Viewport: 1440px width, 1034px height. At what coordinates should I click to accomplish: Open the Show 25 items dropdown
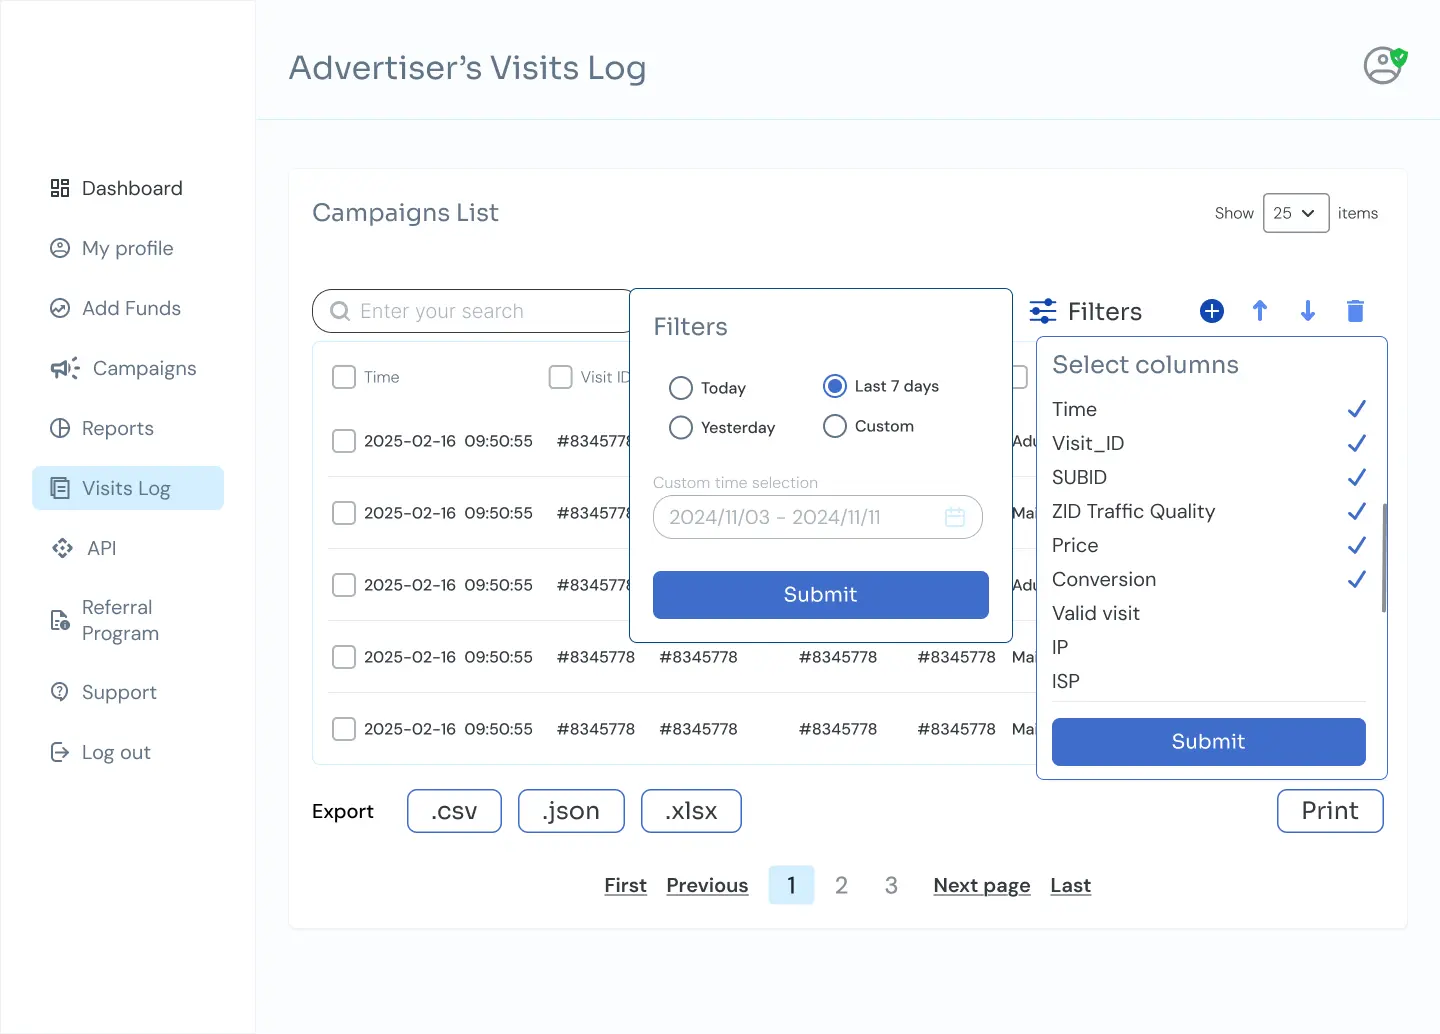[1296, 213]
